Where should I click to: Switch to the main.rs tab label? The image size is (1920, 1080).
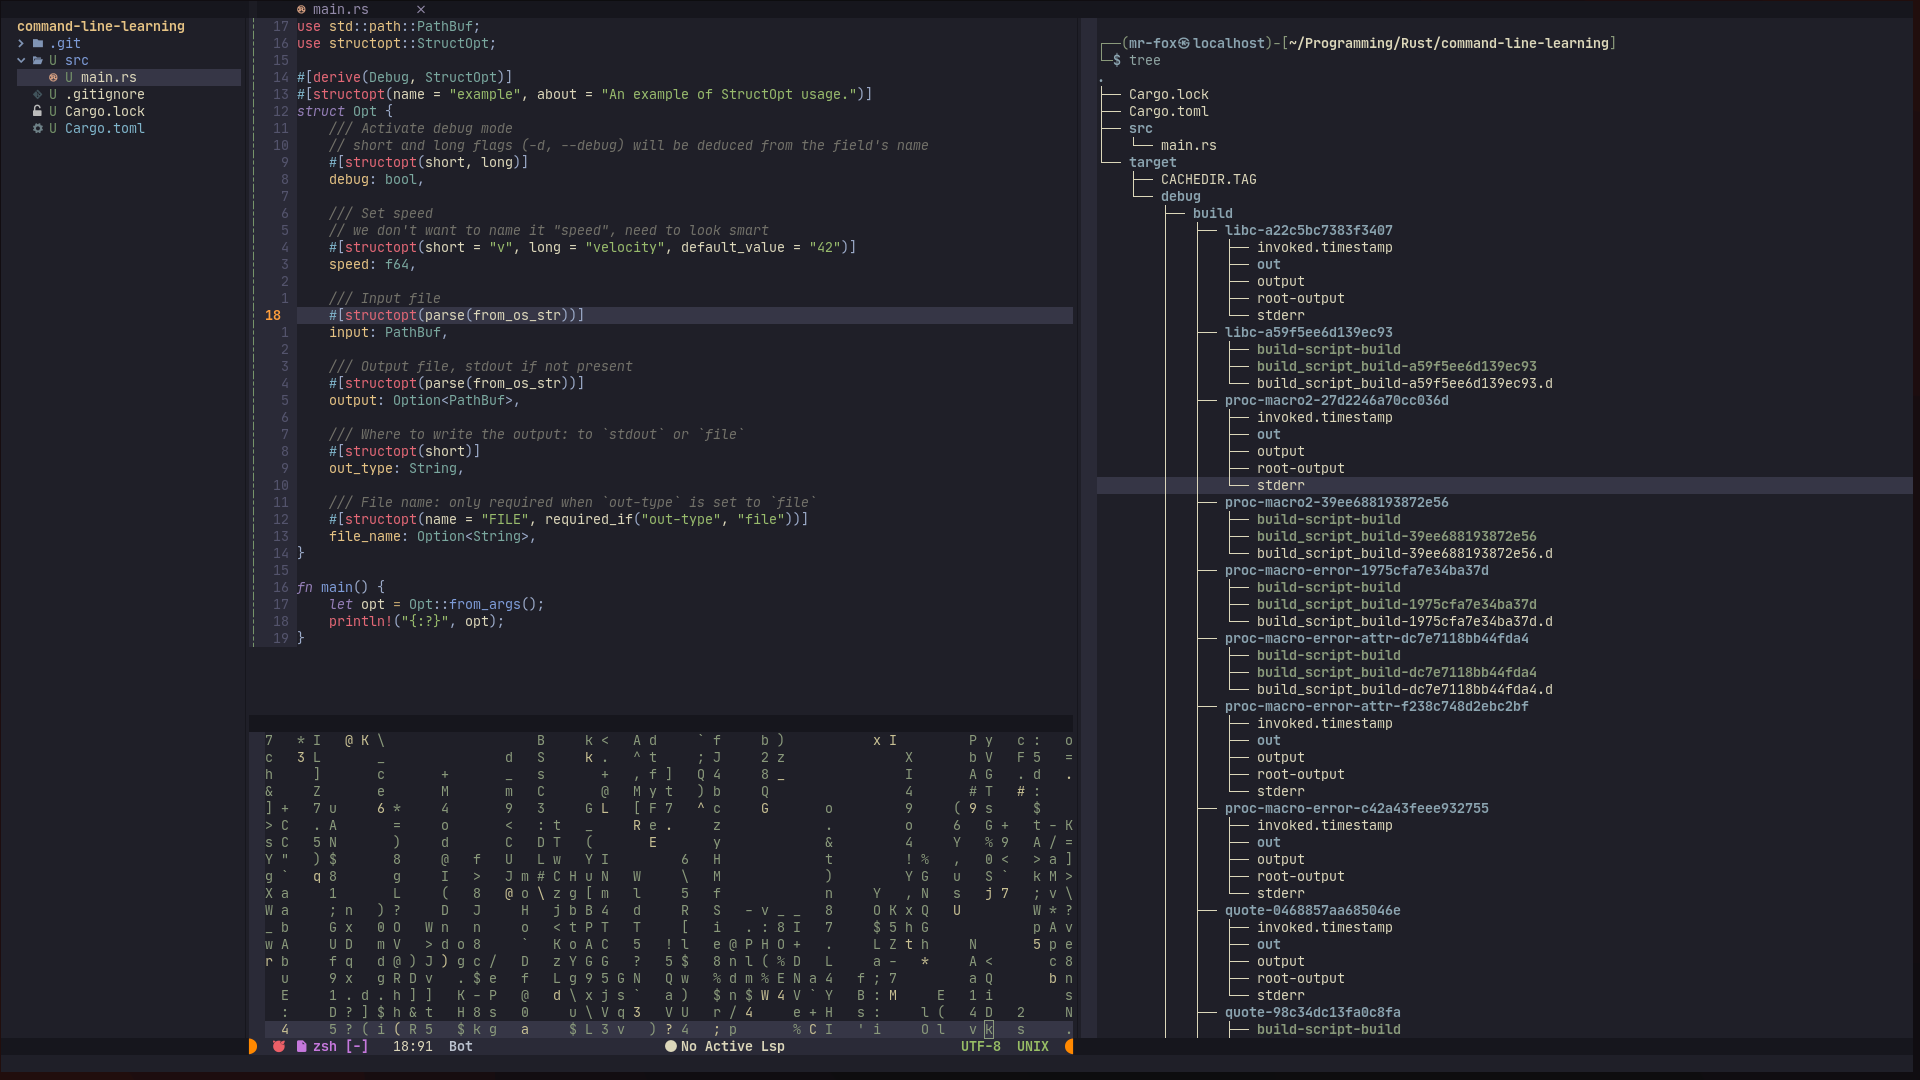point(341,9)
